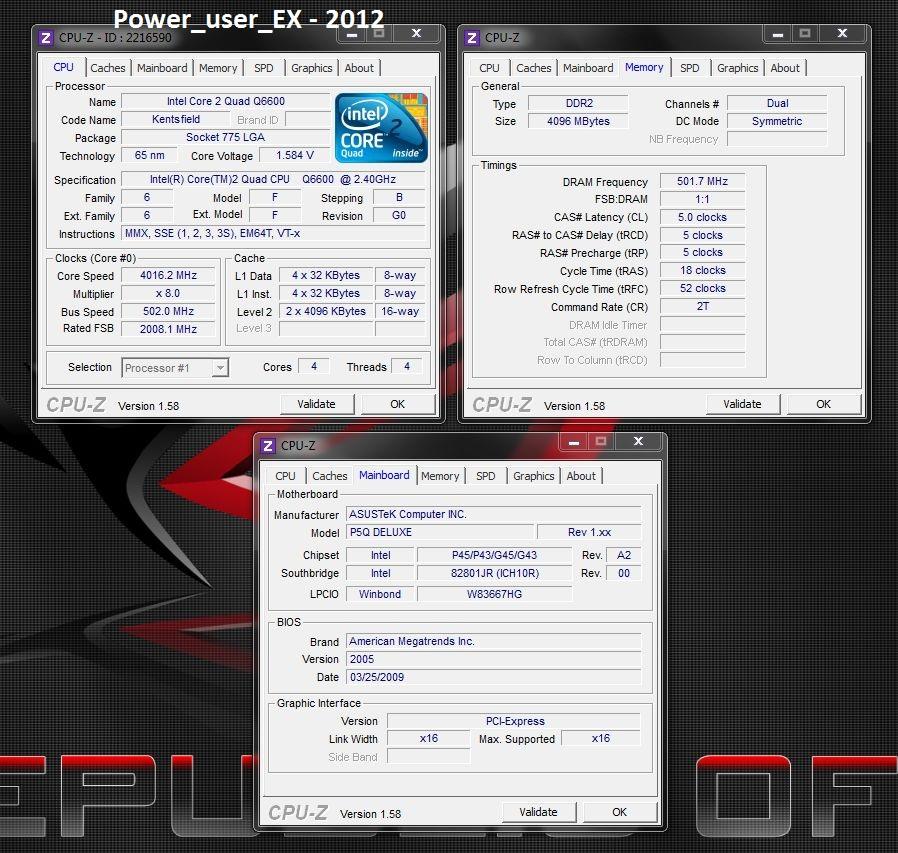
Task: Open Graphics tab in the Mainboard window
Action: (x=534, y=475)
